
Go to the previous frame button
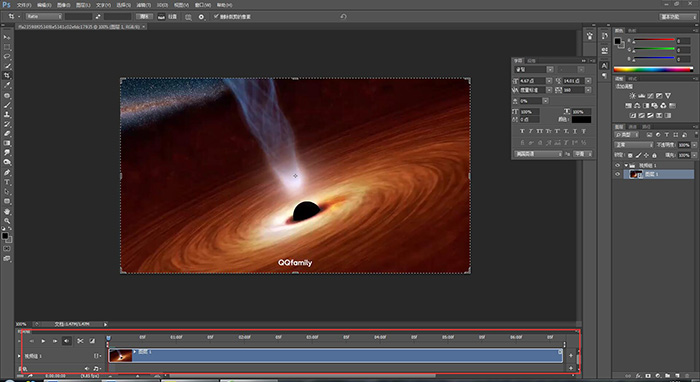31,341
